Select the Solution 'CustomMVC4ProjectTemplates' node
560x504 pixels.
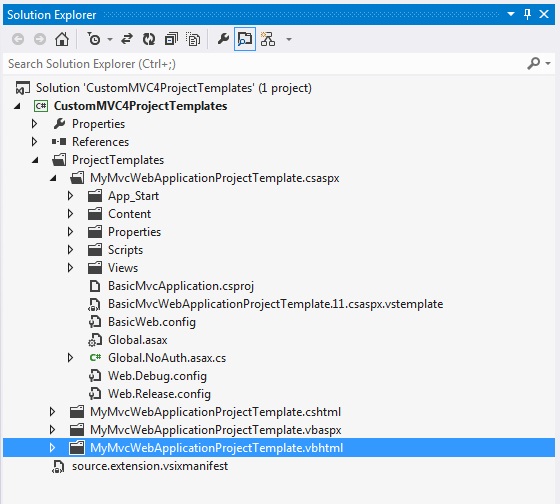[x=174, y=88]
